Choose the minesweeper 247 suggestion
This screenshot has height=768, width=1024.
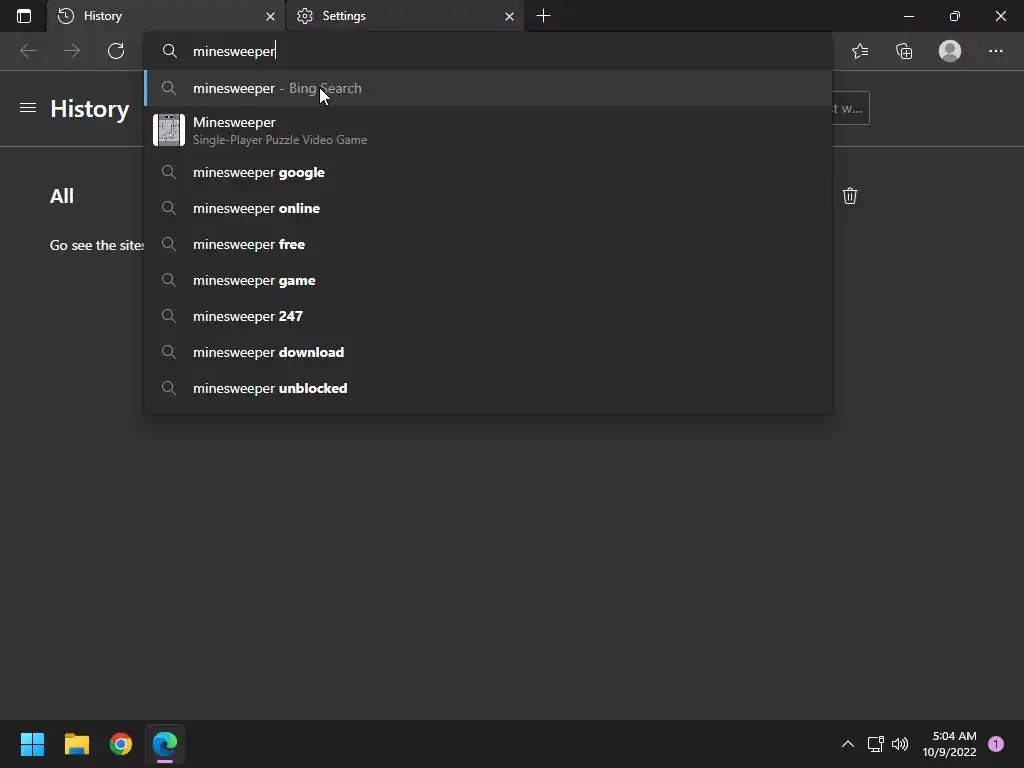pos(488,316)
